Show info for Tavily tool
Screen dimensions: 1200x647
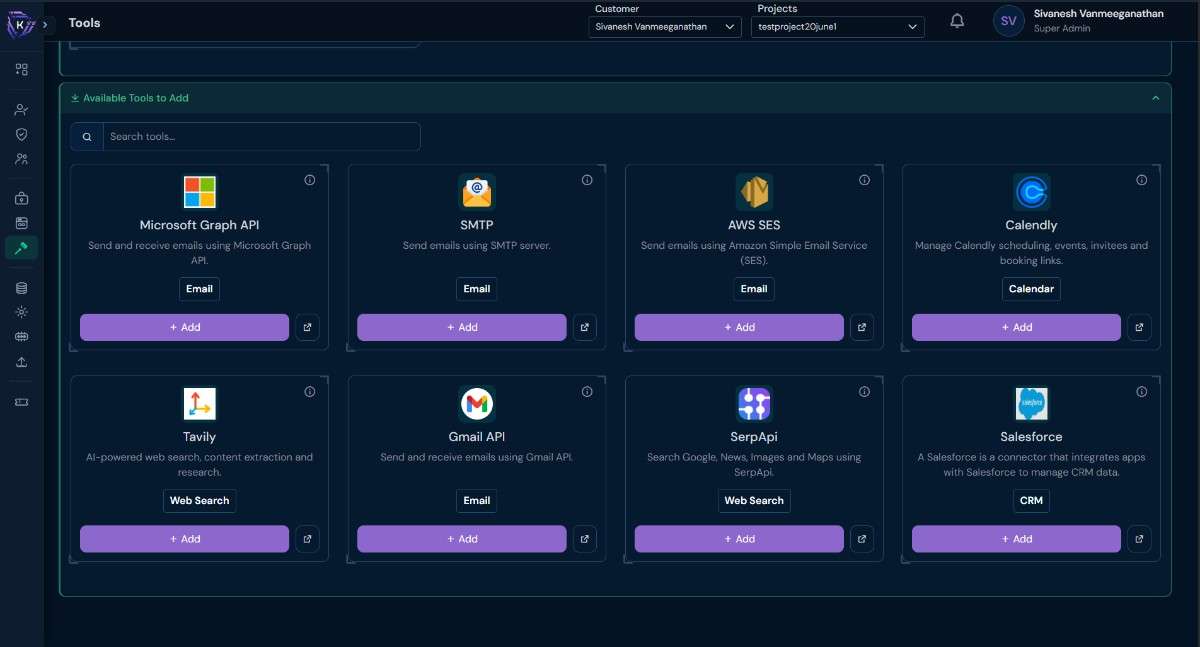click(x=309, y=392)
